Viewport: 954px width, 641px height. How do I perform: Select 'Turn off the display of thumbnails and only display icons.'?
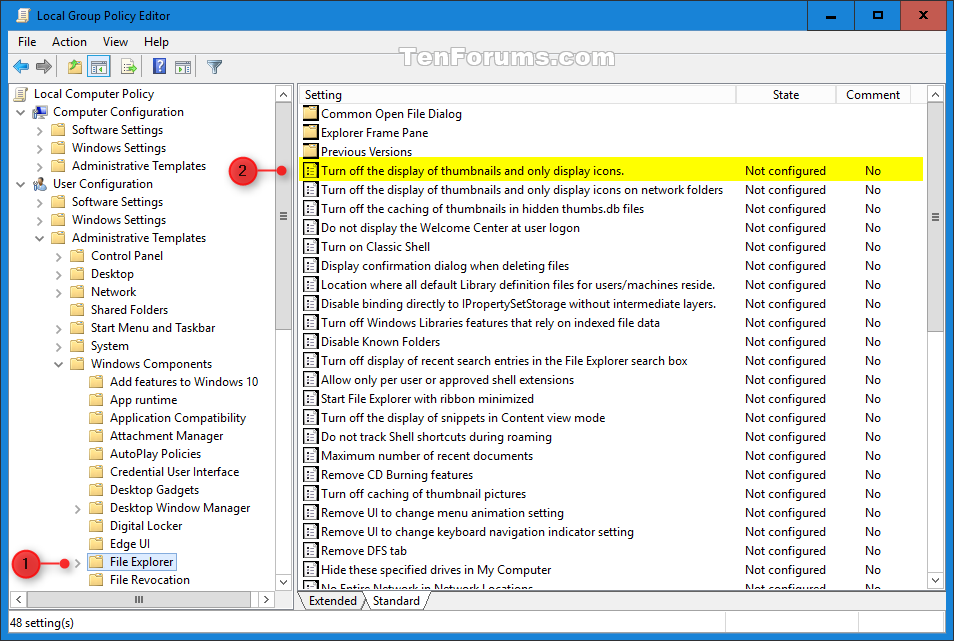click(612, 170)
